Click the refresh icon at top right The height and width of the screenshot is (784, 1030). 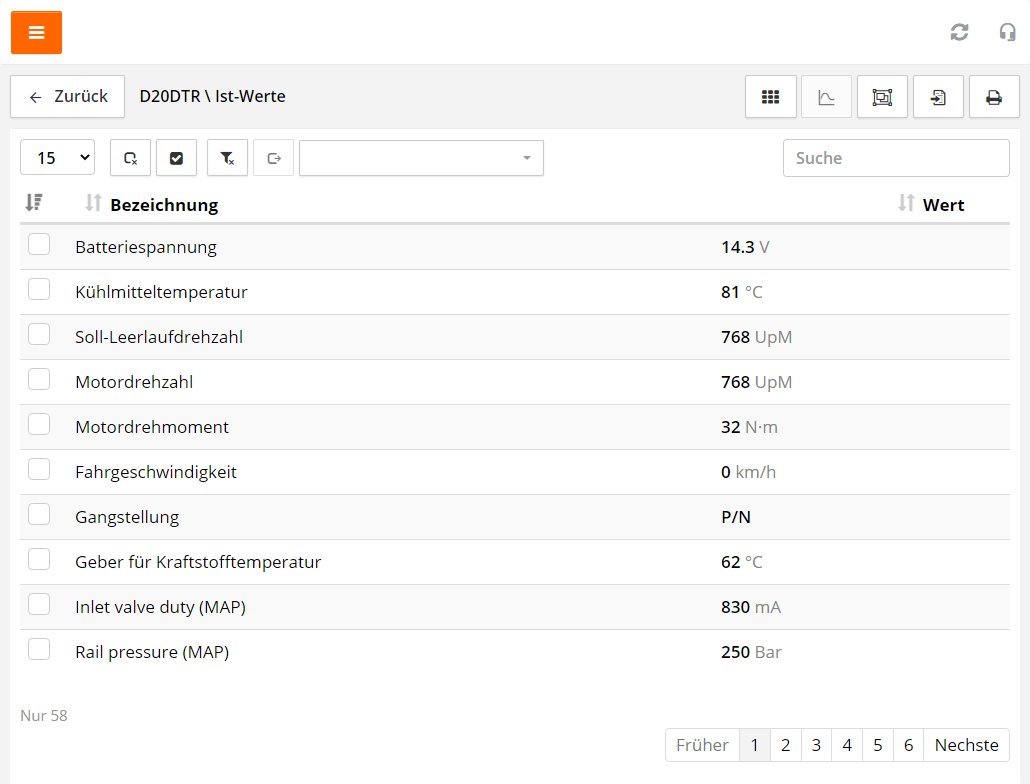[x=959, y=32]
